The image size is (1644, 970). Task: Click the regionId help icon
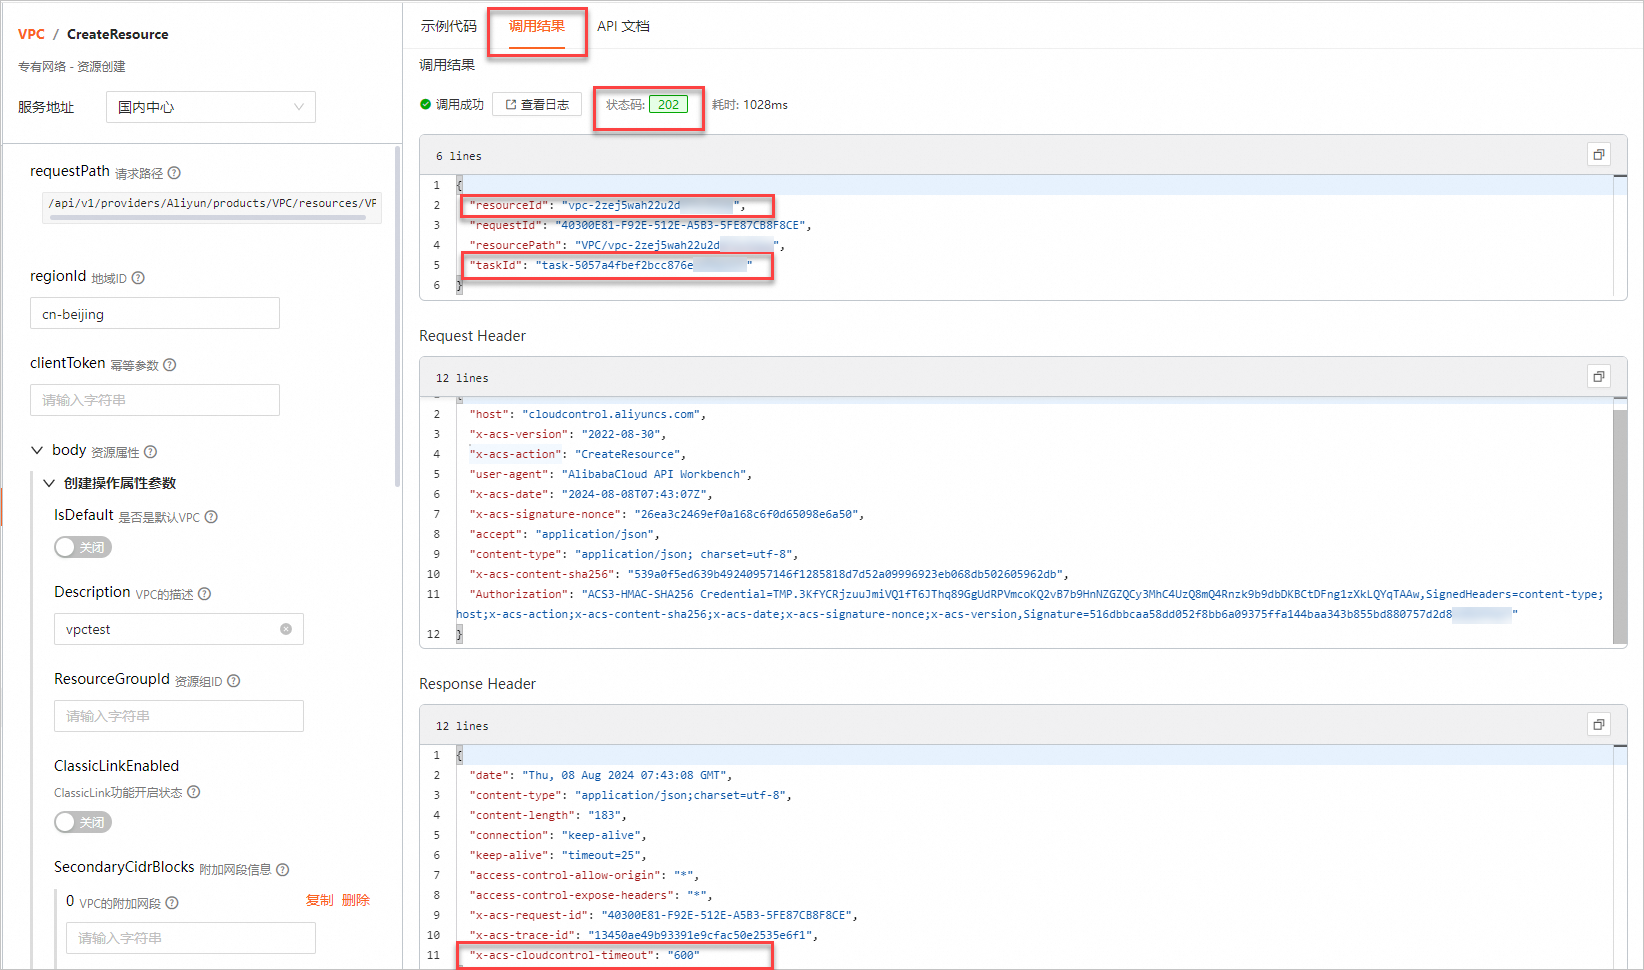(x=138, y=278)
